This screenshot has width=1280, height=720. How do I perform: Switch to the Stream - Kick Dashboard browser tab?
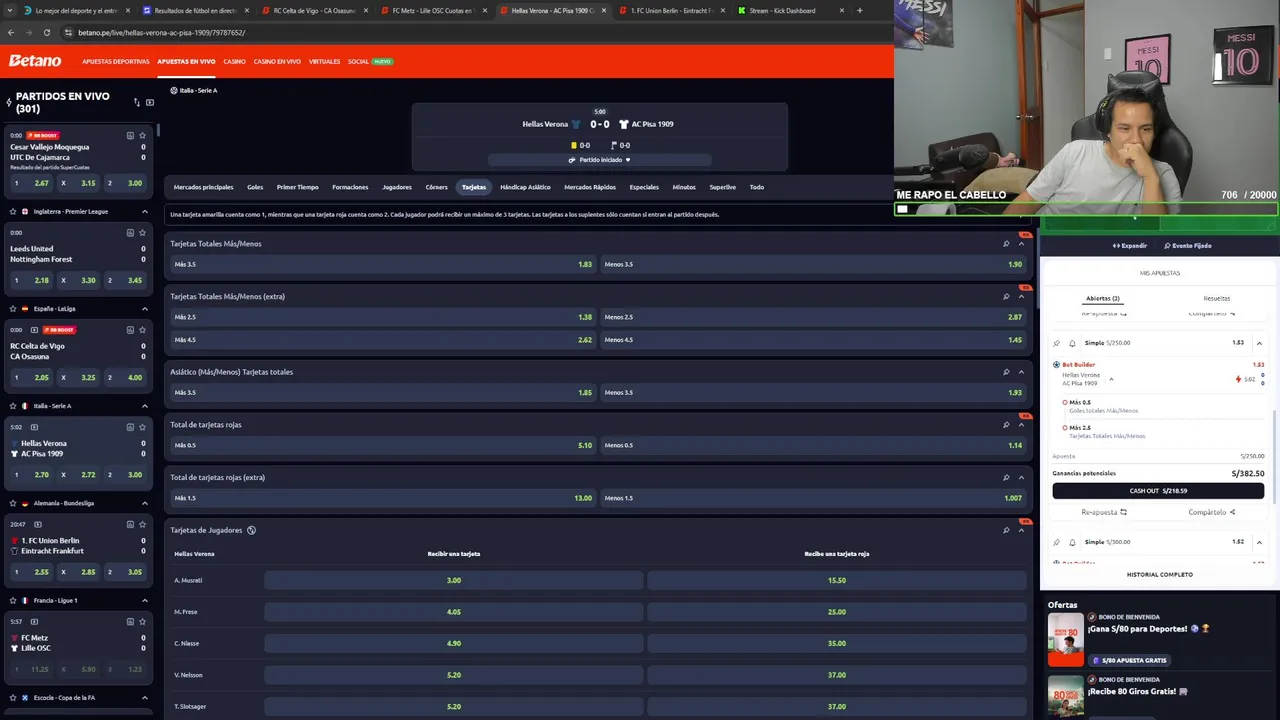coord(783,10)
